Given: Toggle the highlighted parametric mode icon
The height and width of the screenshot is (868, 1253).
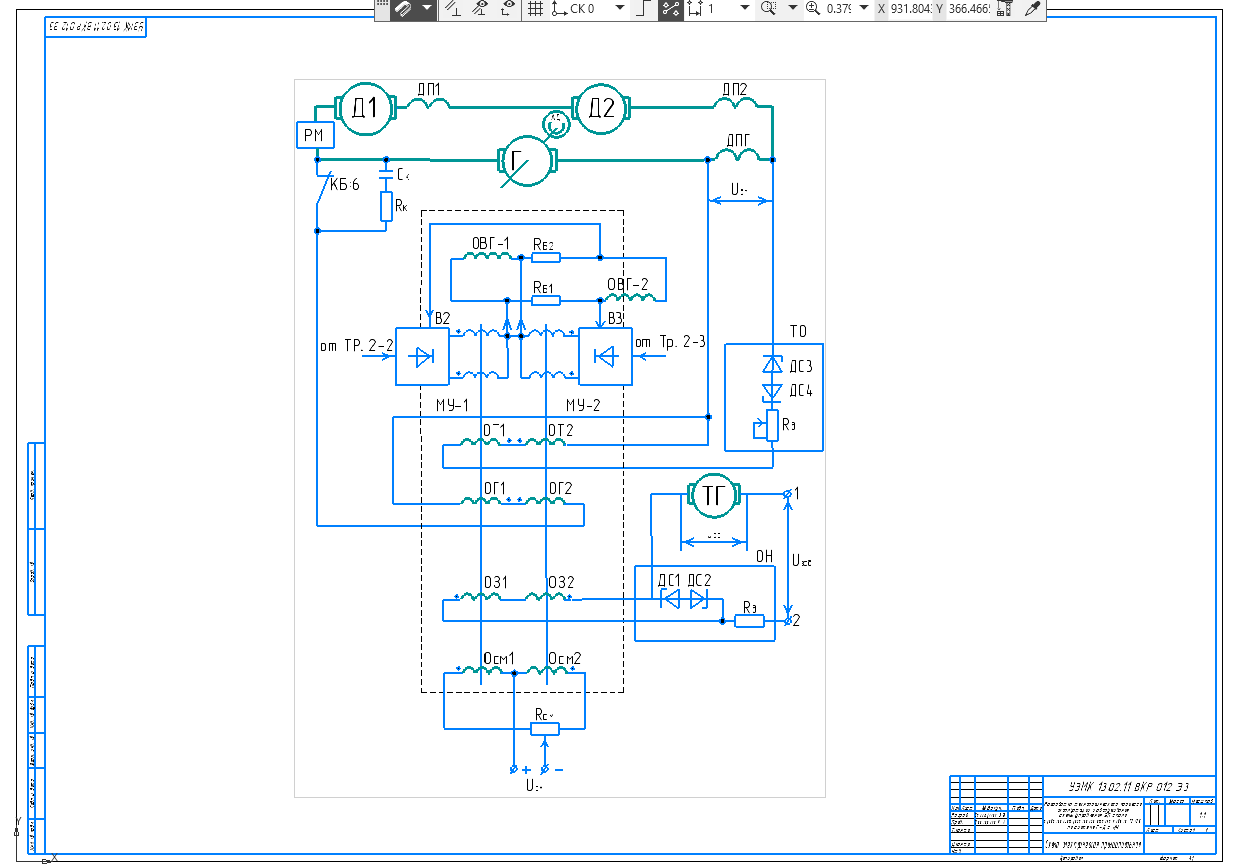Looking at the screenshot, I should coord(670,9).
